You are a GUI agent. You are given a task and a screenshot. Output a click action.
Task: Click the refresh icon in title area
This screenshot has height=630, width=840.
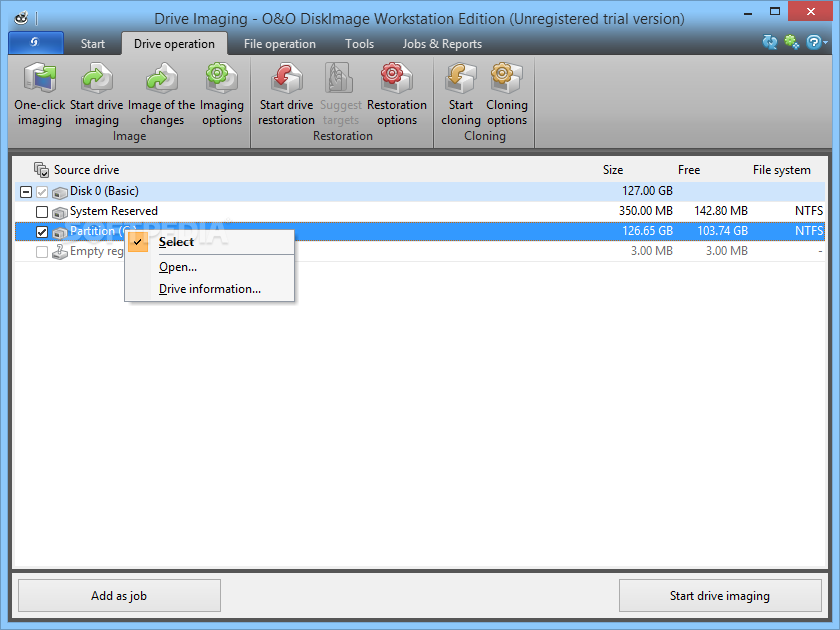[770, 42]
